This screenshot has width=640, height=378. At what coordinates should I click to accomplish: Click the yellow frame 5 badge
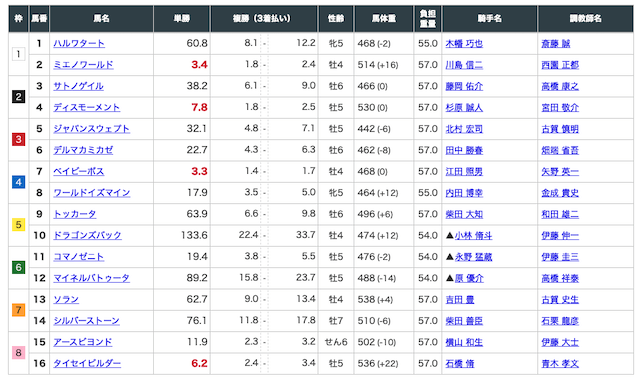18,225
